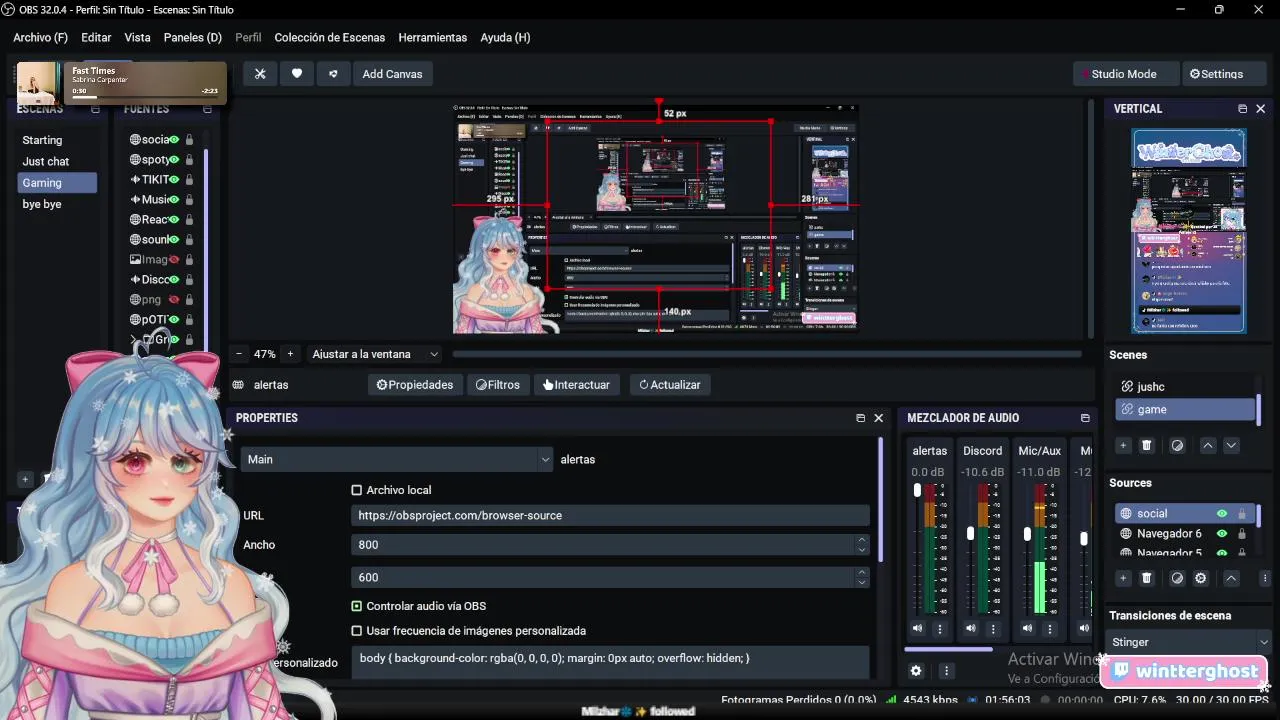Unlock the TIKIT source in Fuentes

(x=189, y=180)
